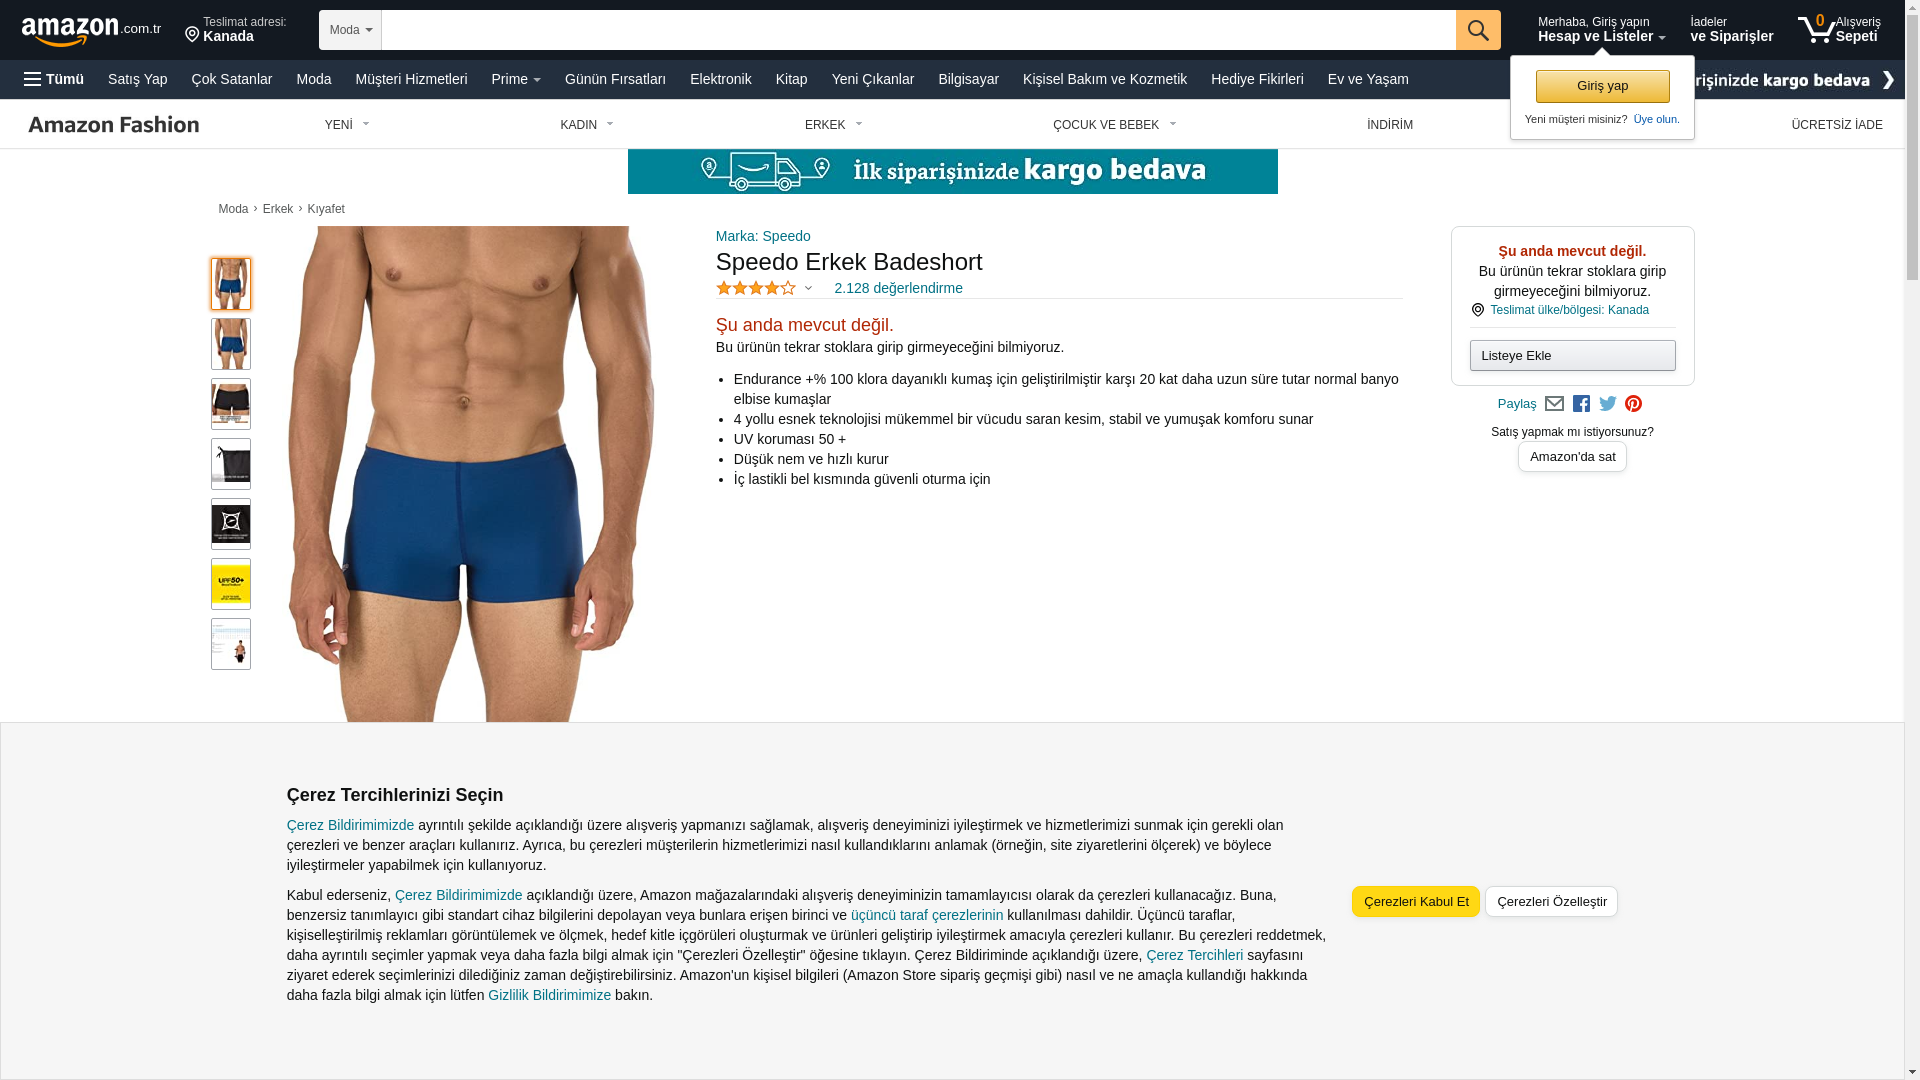Share product via email envelope icon
This screenshot has width=1920, height=1080.
pyautogui.click(x=1554, y=404)
